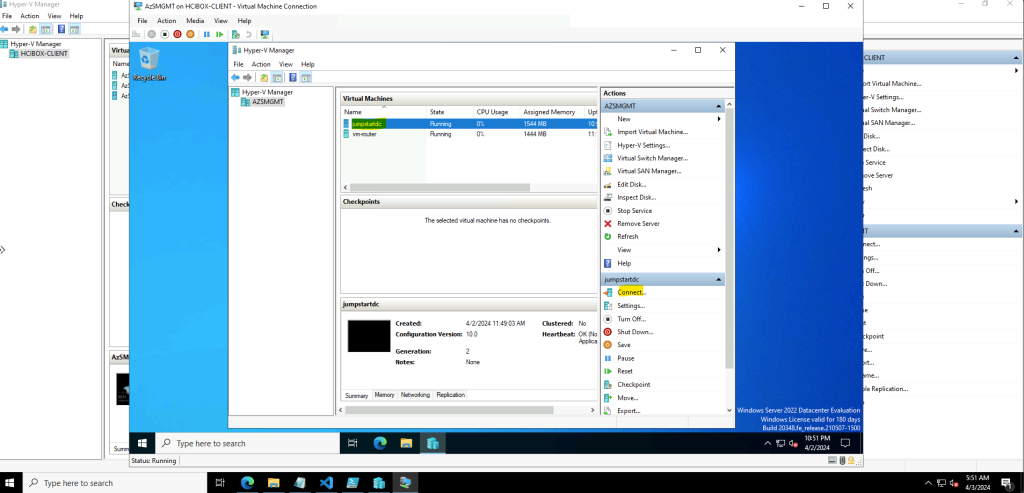Viewport: 1024px width, 493px height.
Task: Switch to the Memory tab
Action: click(384, 395)
